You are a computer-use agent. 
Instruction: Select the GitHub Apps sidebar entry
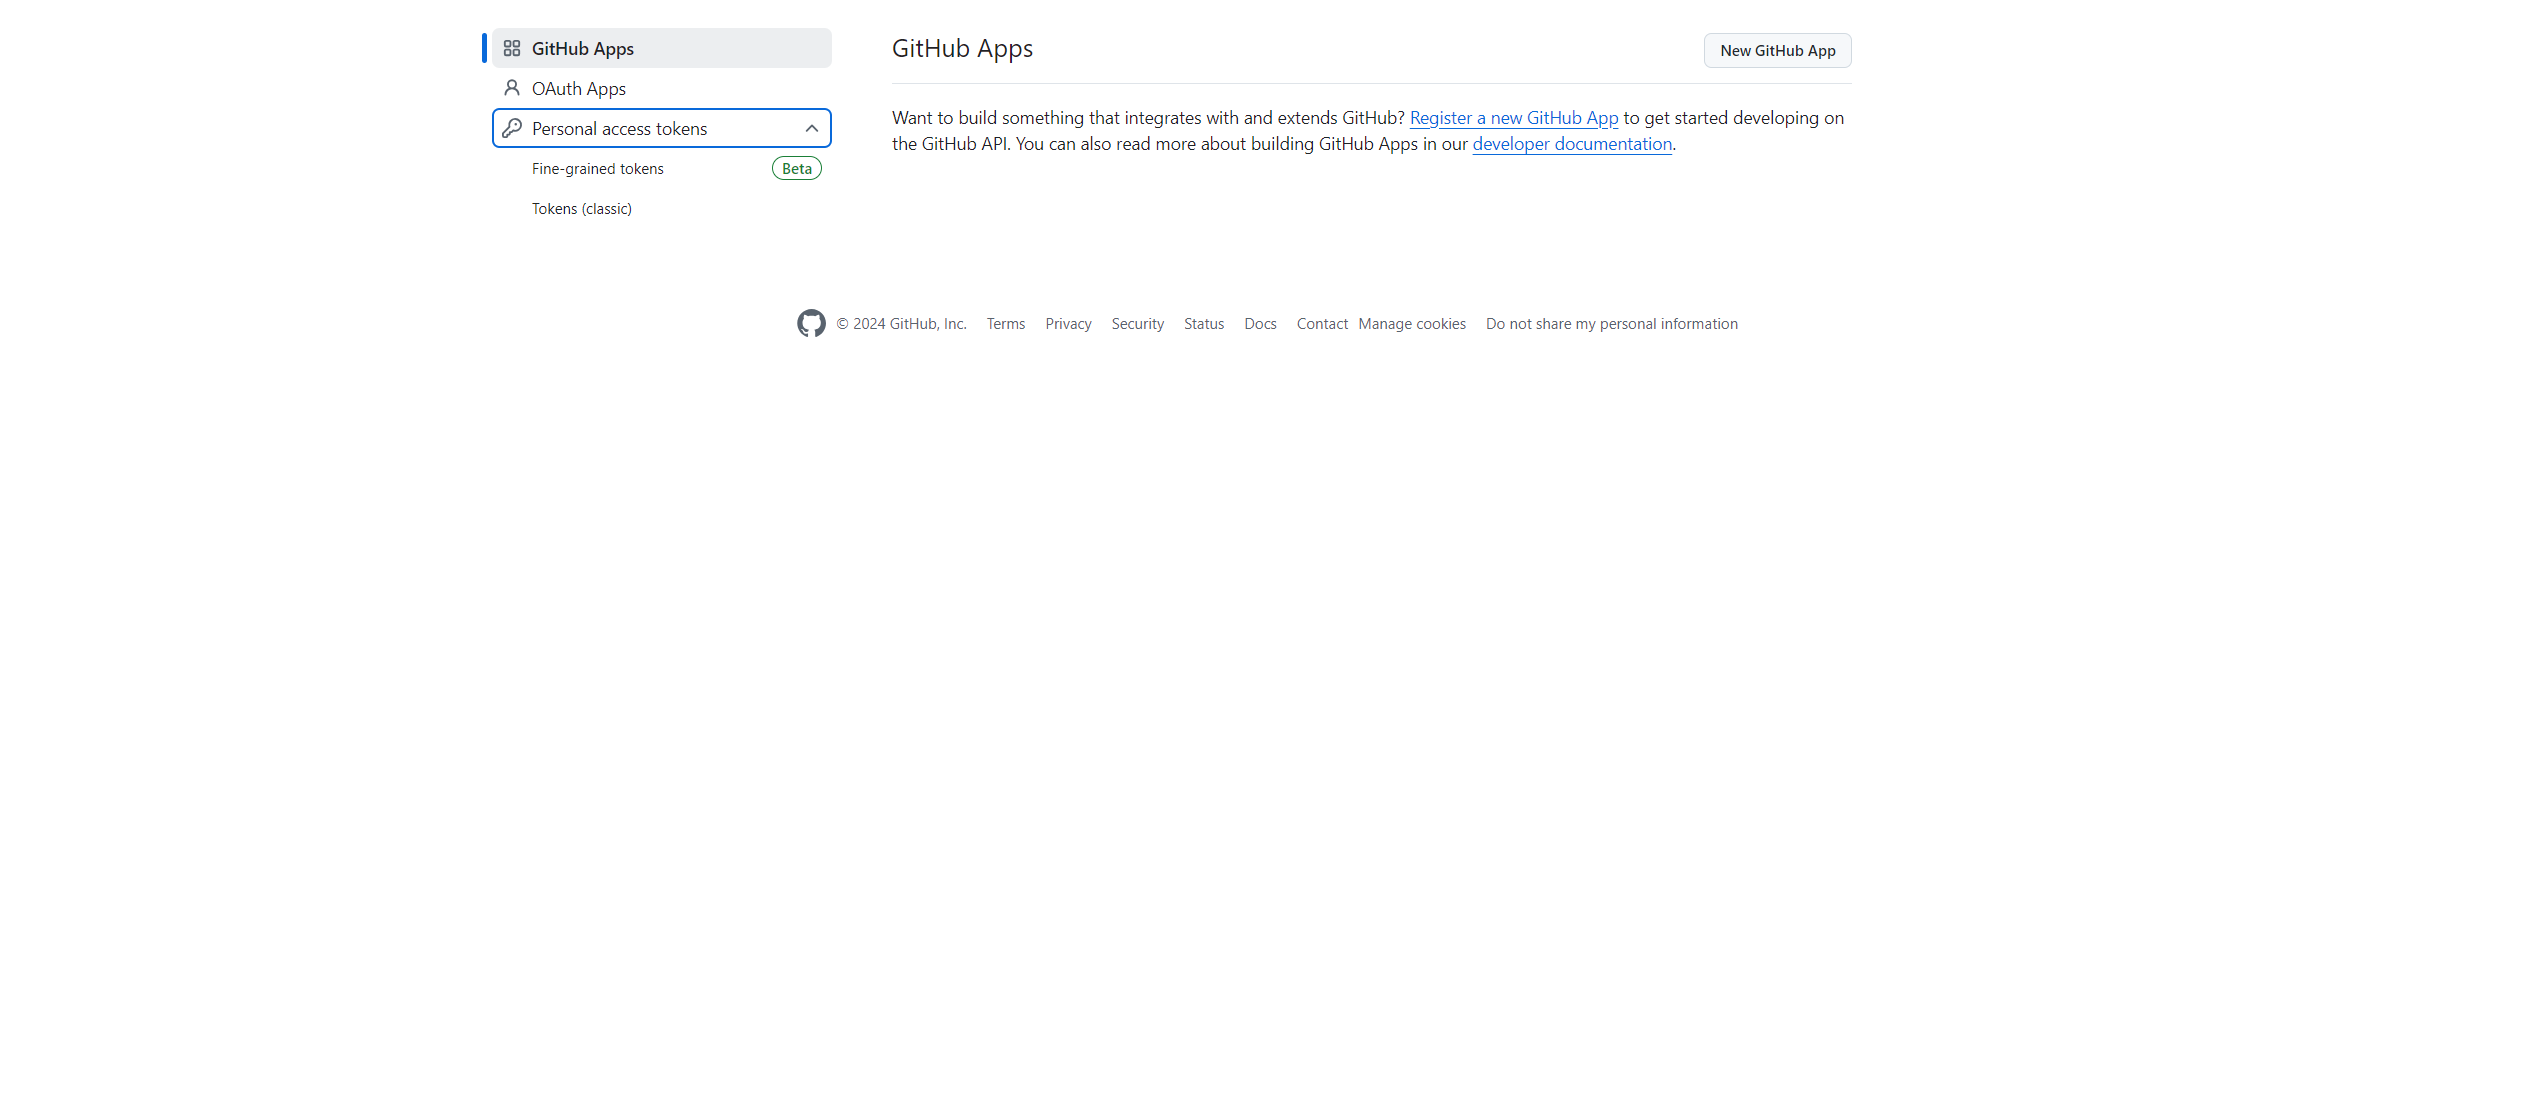(581, 48)
